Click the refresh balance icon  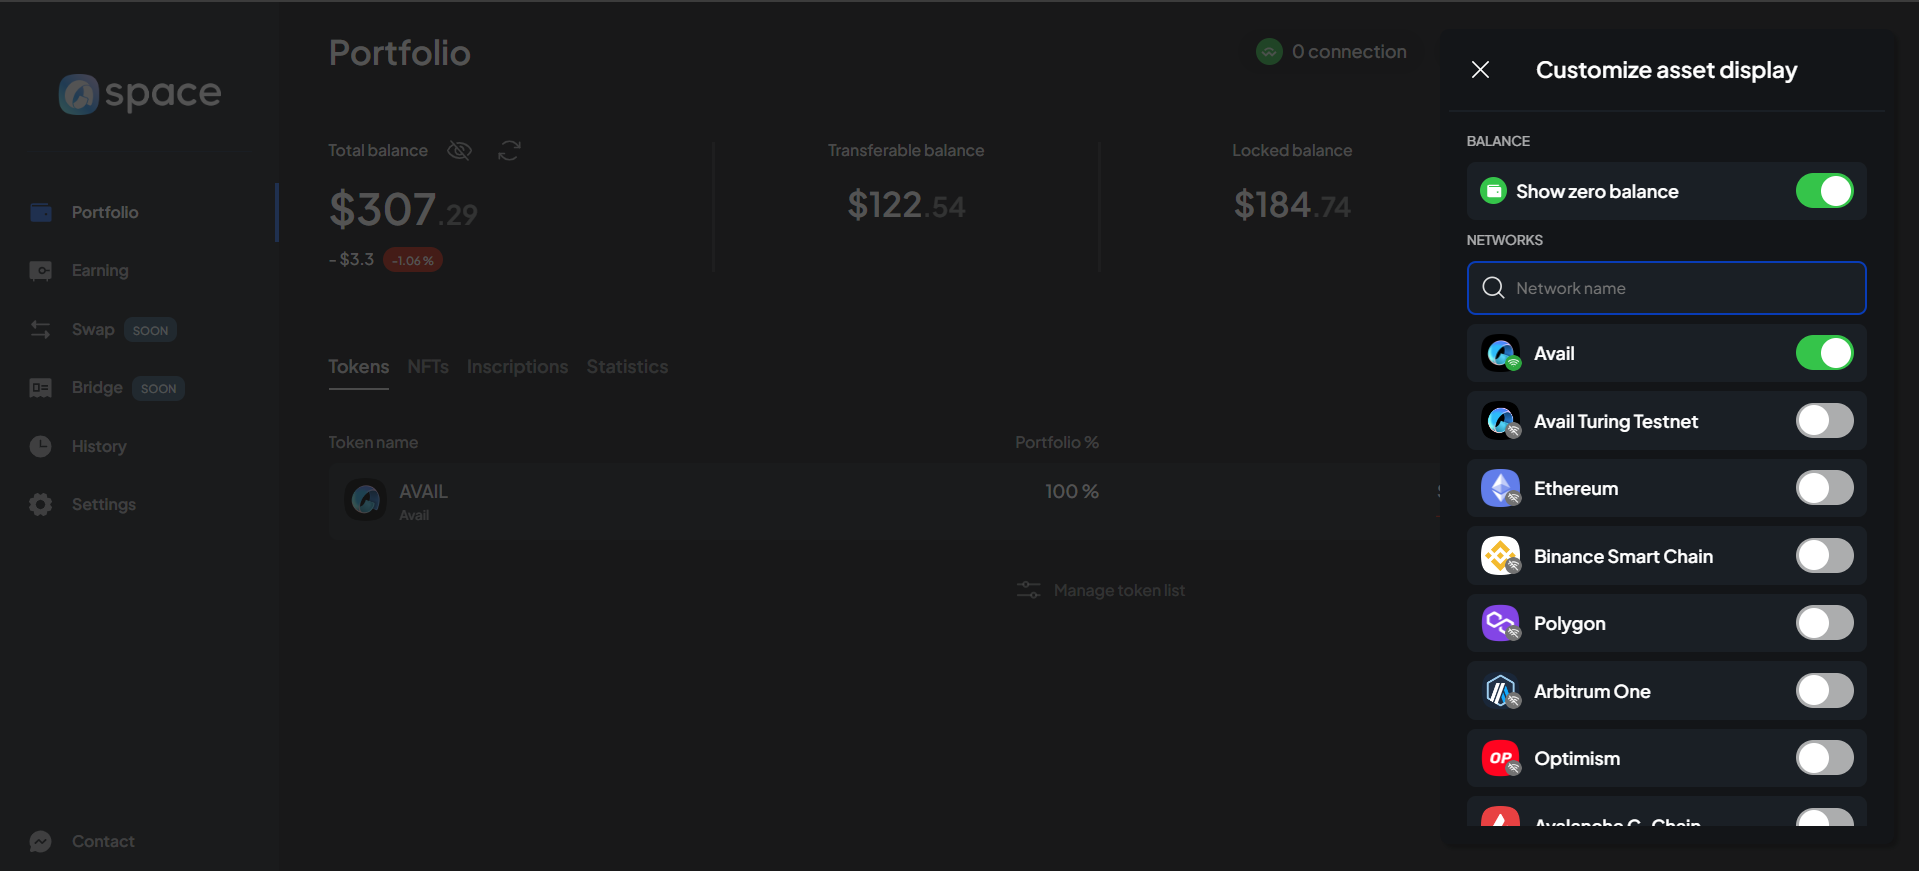coord(509,150)
